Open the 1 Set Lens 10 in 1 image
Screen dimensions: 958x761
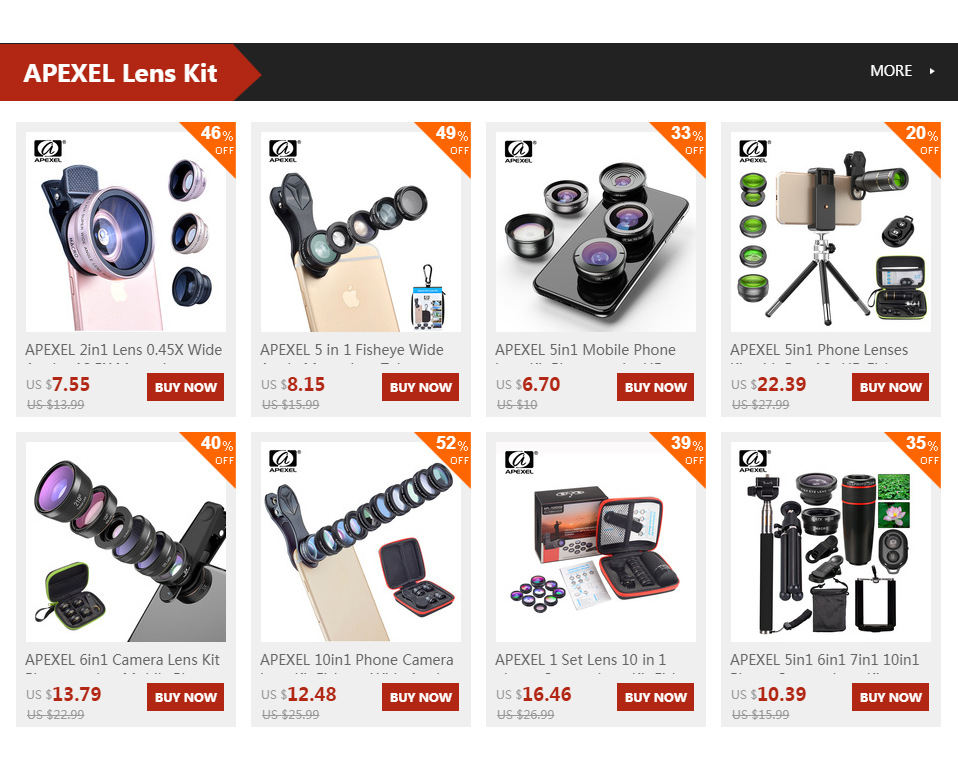tap(596, 542)
